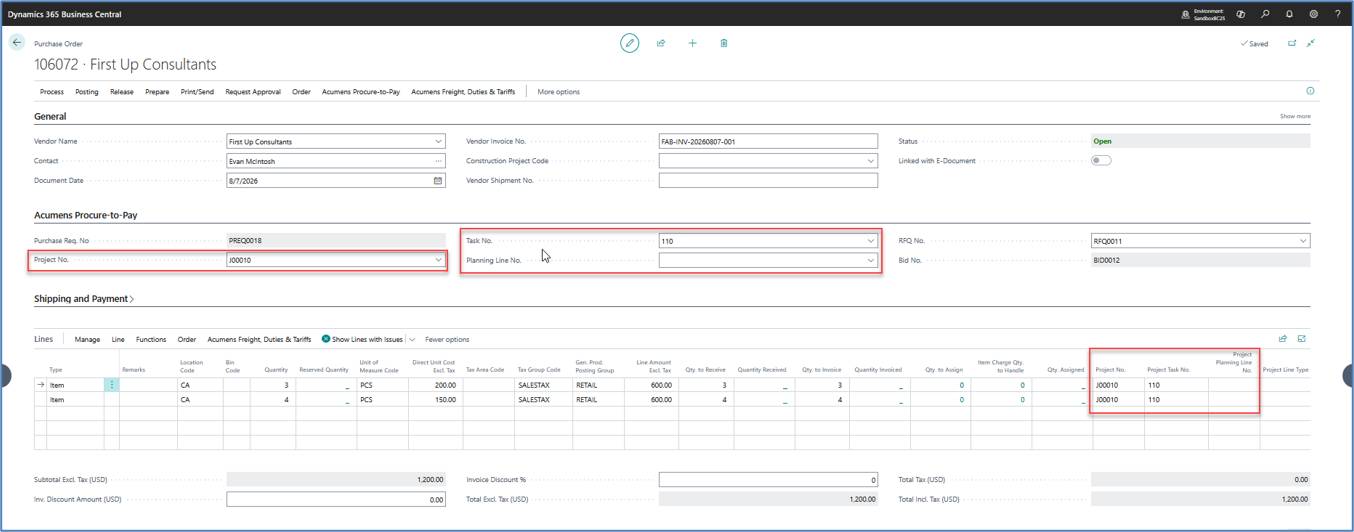This screenshot has height=532, width=1354.
Task: Open the Process menu
Action: (52, 91)
